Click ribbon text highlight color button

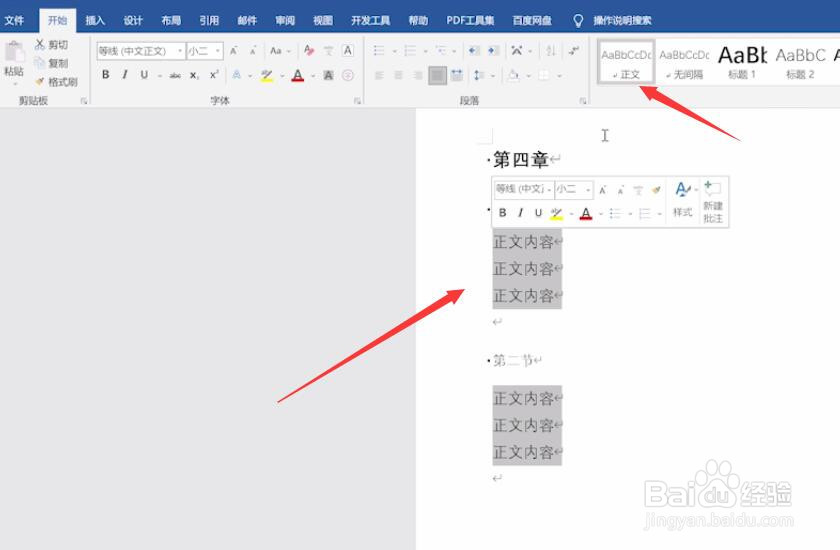(267, 76)
